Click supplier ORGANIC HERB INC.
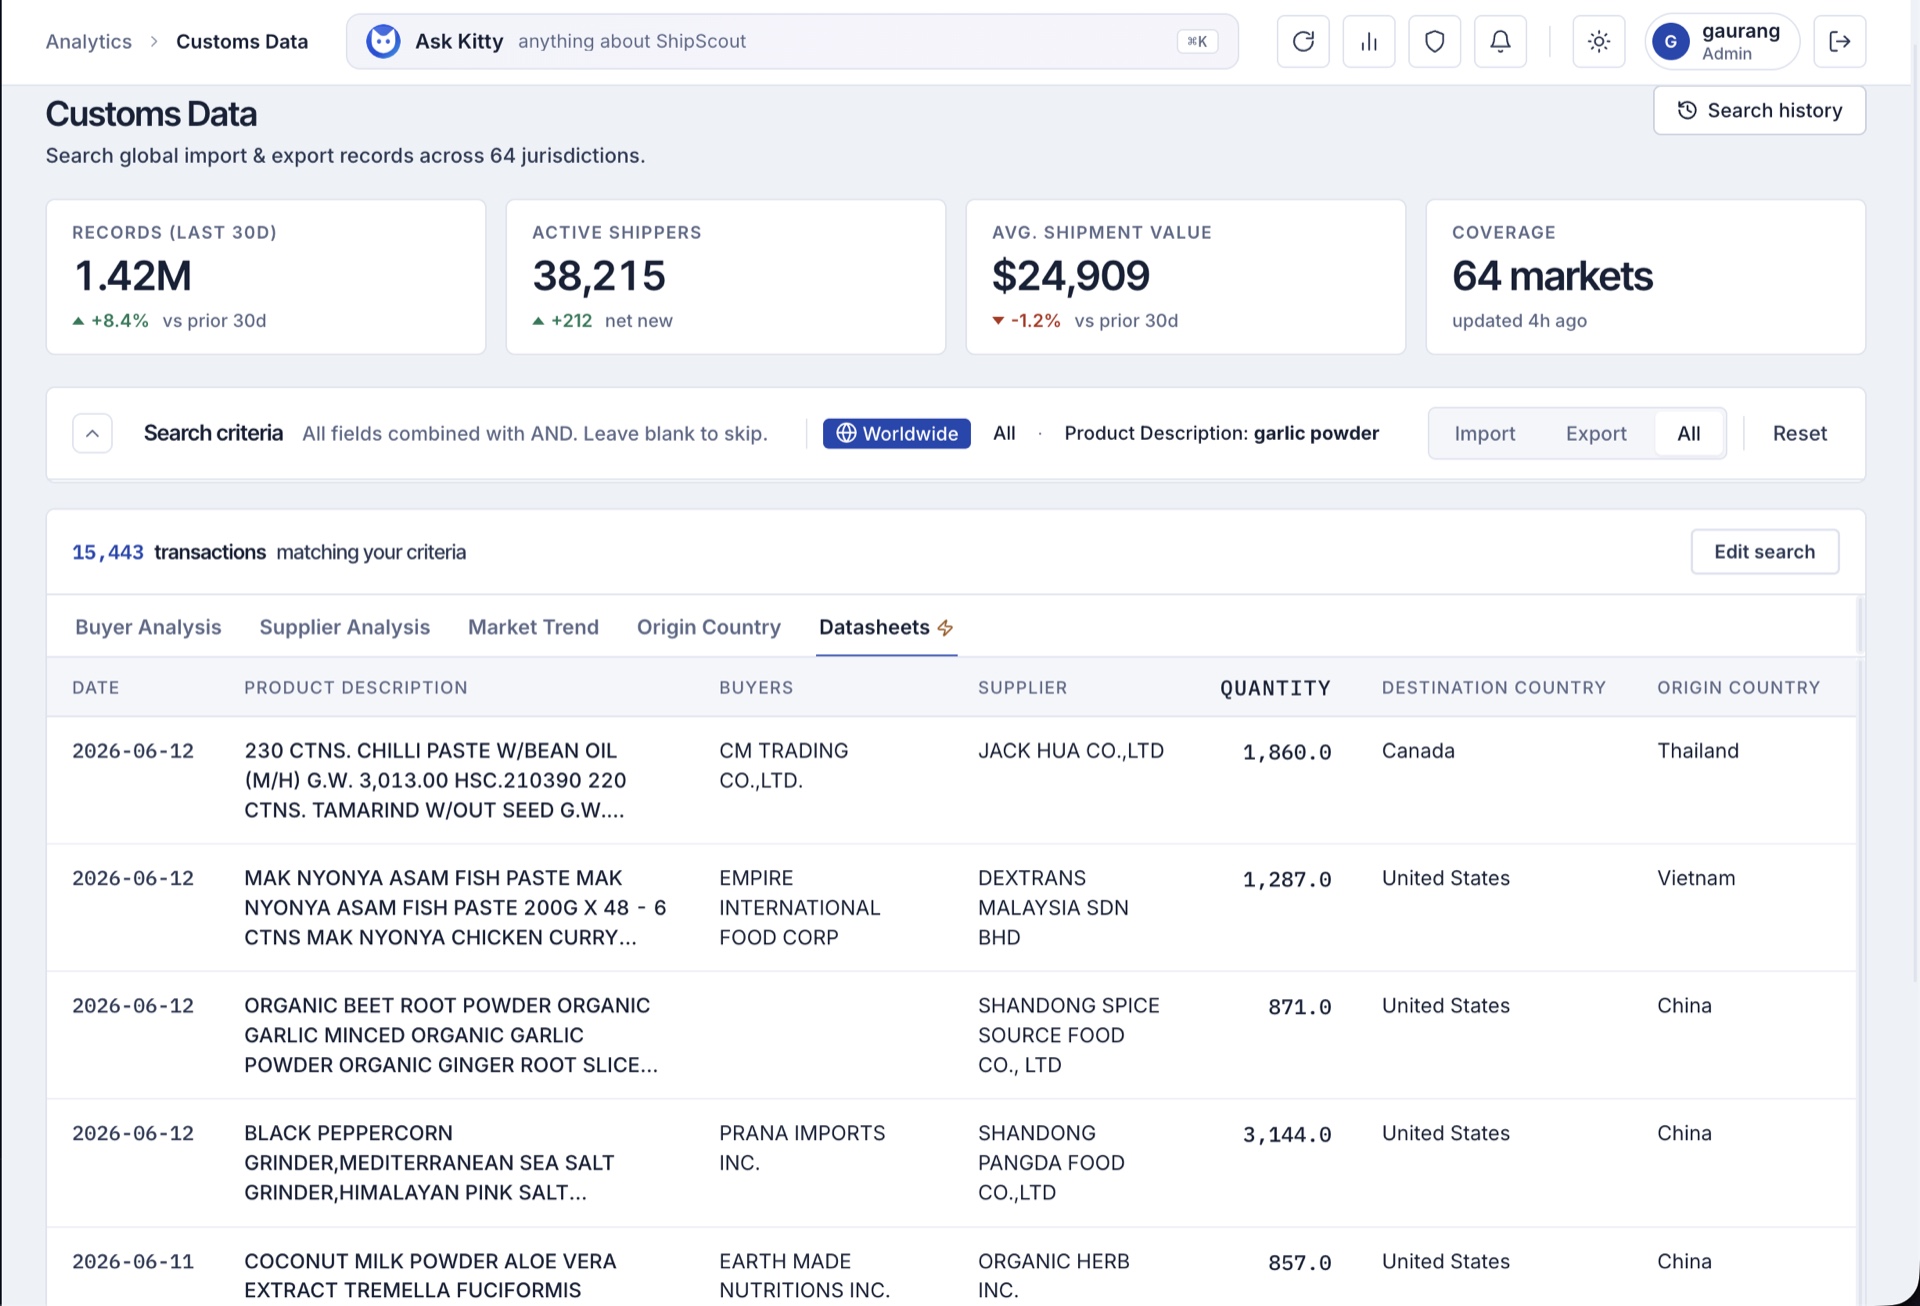This screenshot has height=1306, width=1920. (x=1053, y=1275)
